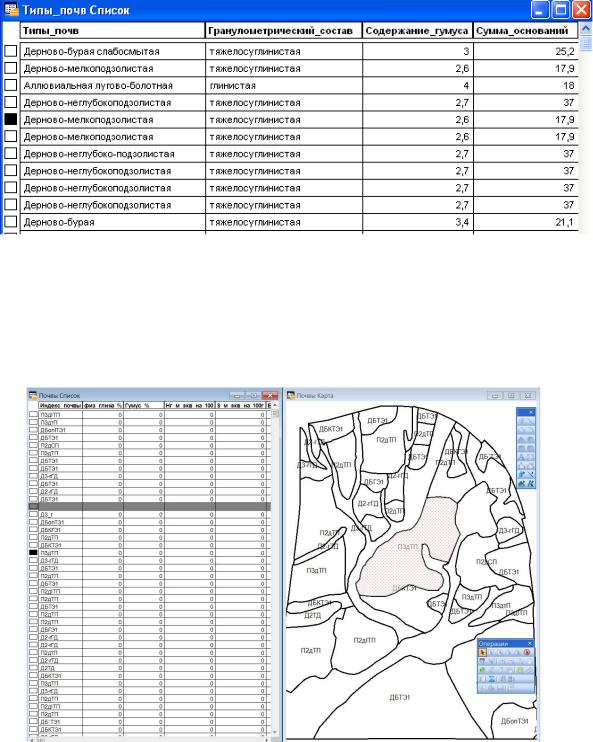
Task: Choose the Line tool in the drawing toolbar
Action: pyautogui.click(x=531, y=421)
